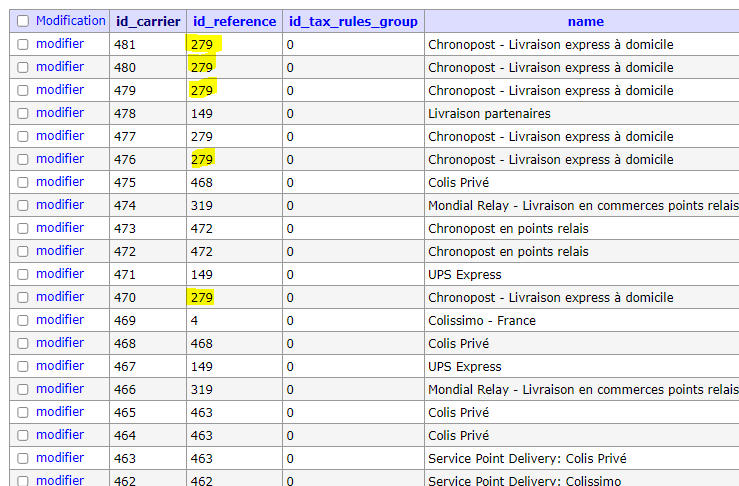This screenshot has width=739, height=486.
Task: Edit row 477 via modifier link
Action: 60,136
